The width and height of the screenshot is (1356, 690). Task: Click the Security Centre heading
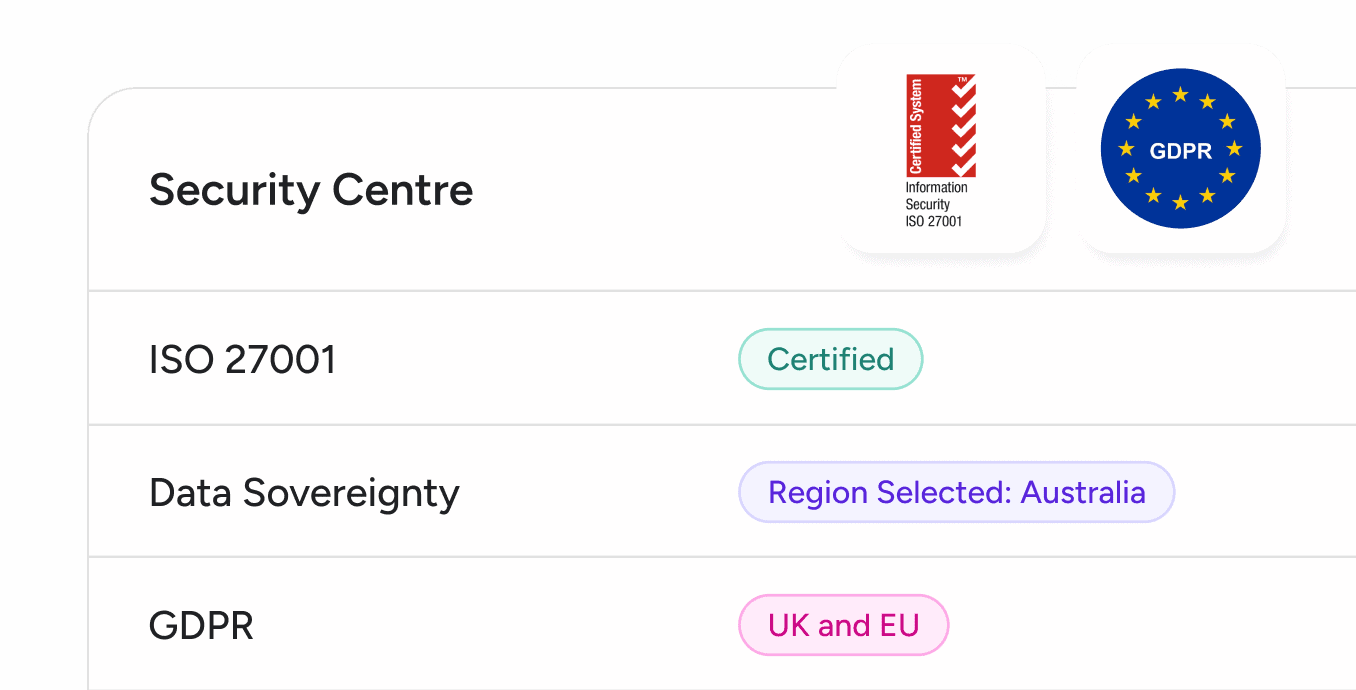[311, 190]
